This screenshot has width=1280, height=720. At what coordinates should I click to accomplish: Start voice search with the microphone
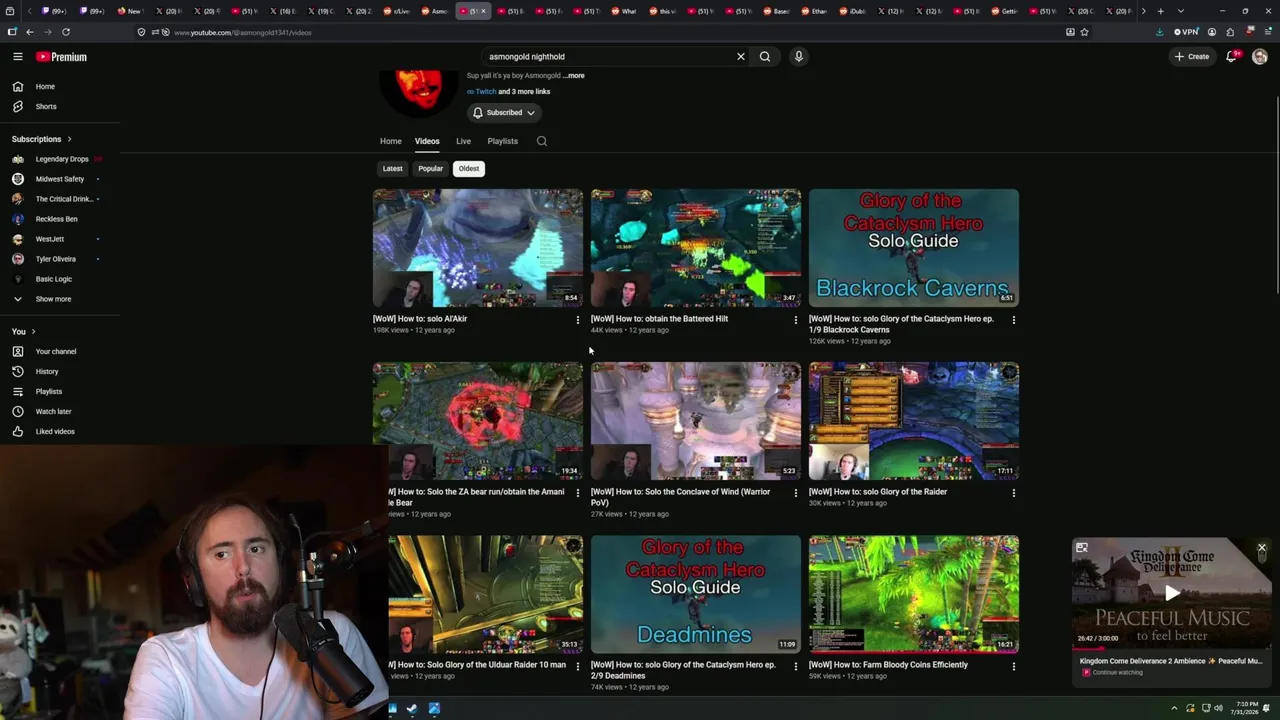coord(799,57)
